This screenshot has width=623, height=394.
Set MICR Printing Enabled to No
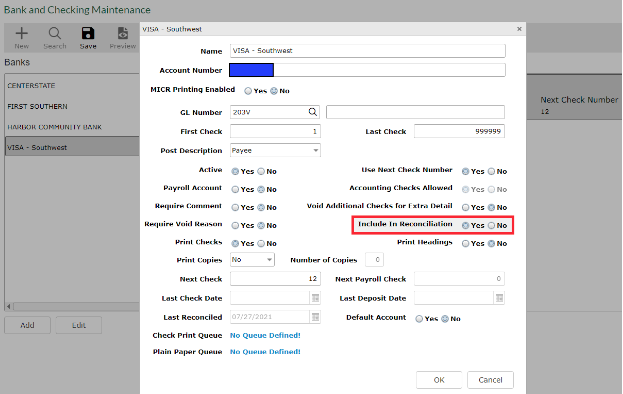tap(274, 91)
